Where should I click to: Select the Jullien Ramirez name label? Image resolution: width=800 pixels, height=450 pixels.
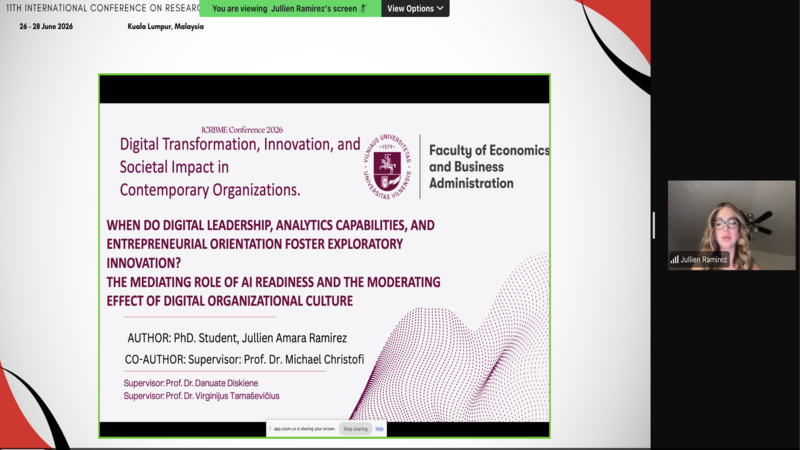(704, 260)
